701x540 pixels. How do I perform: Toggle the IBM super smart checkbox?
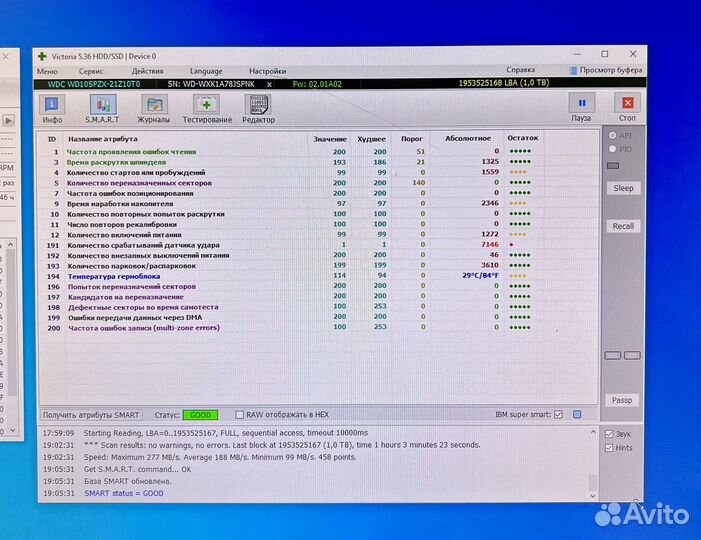click(558, 414)
